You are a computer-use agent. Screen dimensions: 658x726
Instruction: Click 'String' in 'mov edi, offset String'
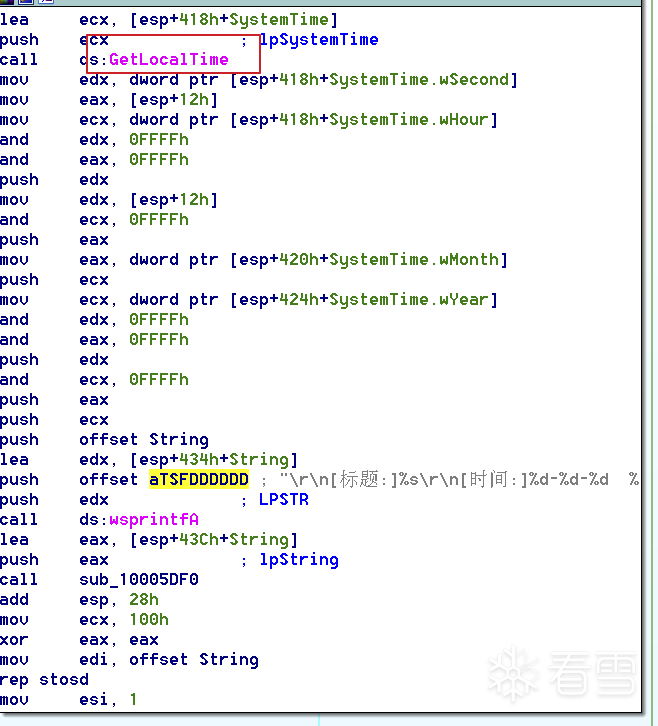[x=229, y=660]
